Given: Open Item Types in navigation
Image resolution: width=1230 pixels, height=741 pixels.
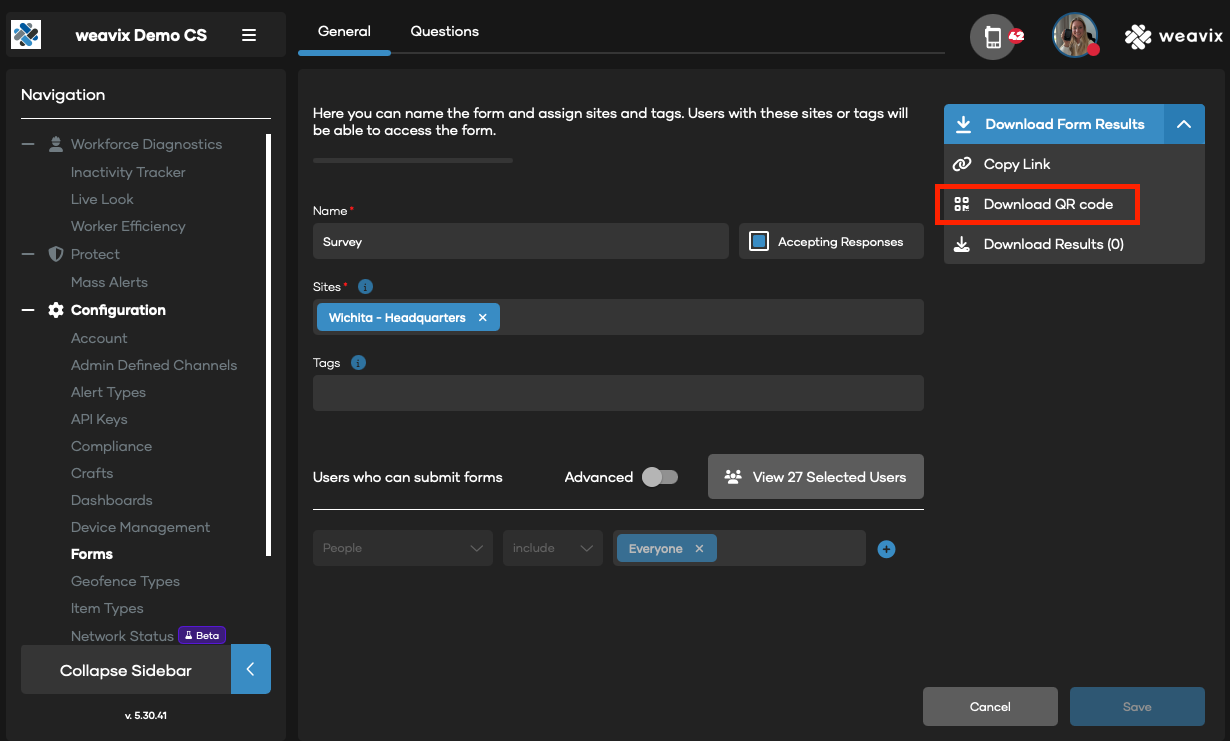Looking at the screenshot, I should [107, 608].
